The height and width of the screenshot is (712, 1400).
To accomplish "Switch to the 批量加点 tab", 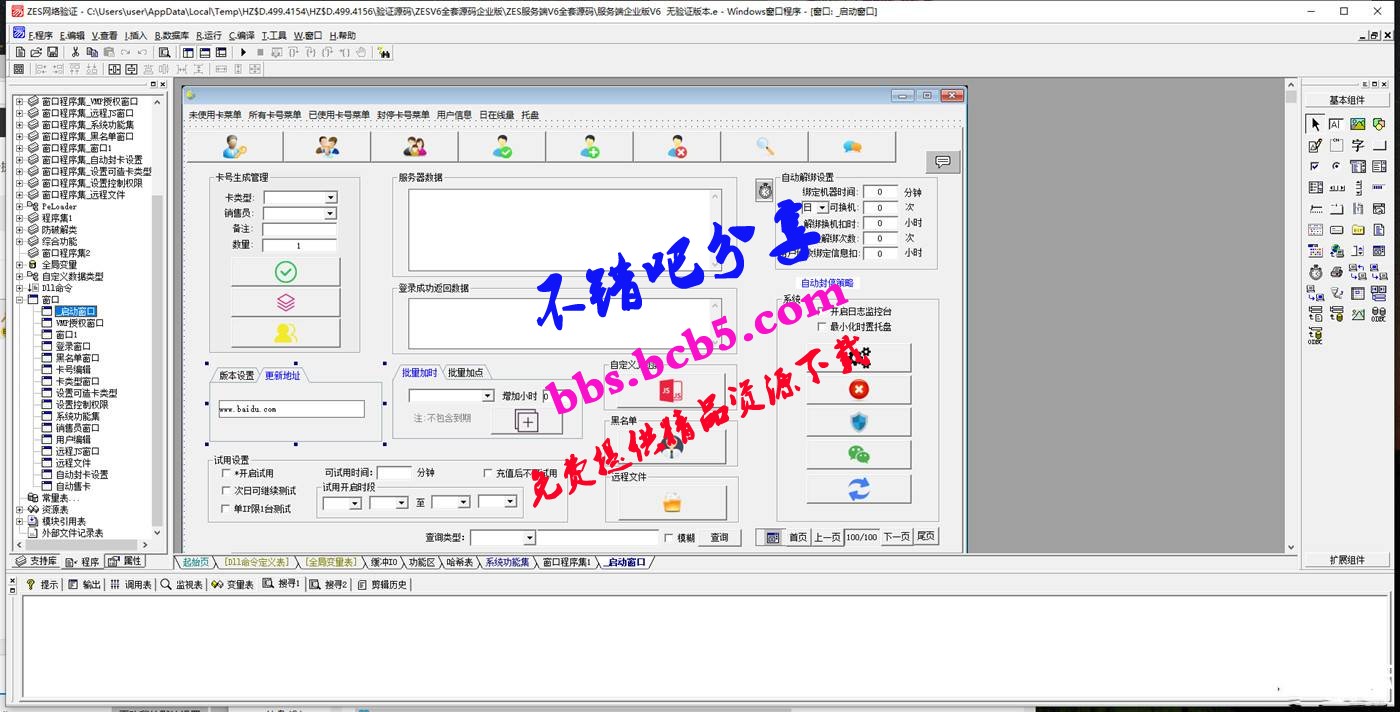I will (x=465, y=373).
